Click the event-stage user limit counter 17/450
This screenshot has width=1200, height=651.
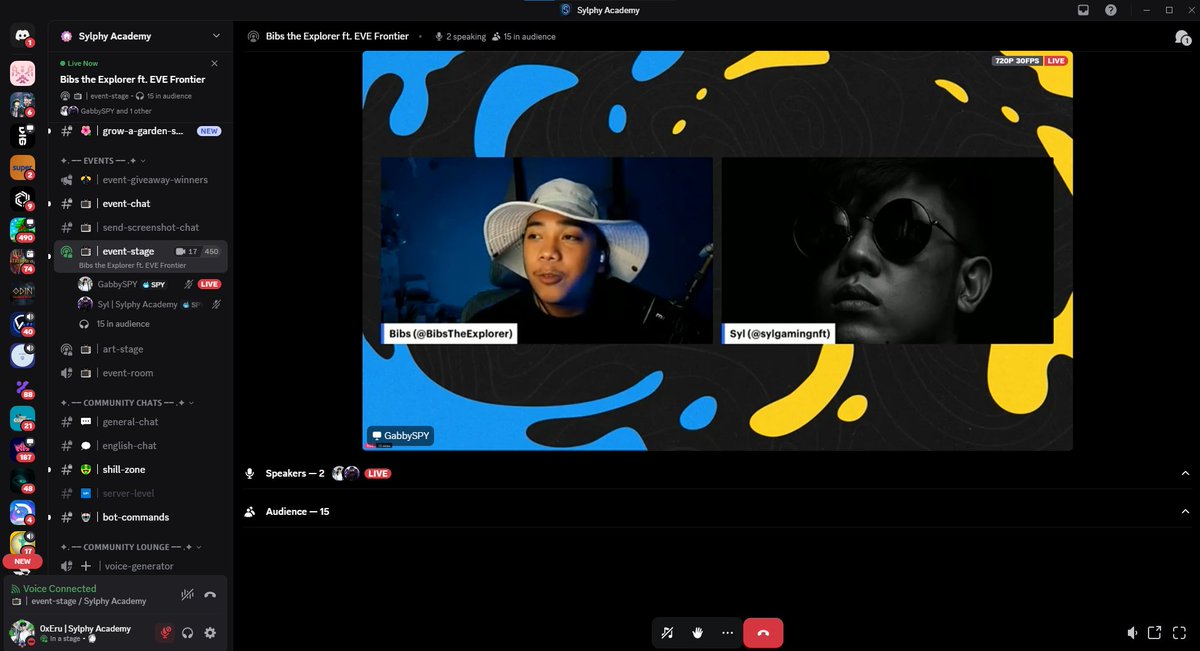(199, 252)
